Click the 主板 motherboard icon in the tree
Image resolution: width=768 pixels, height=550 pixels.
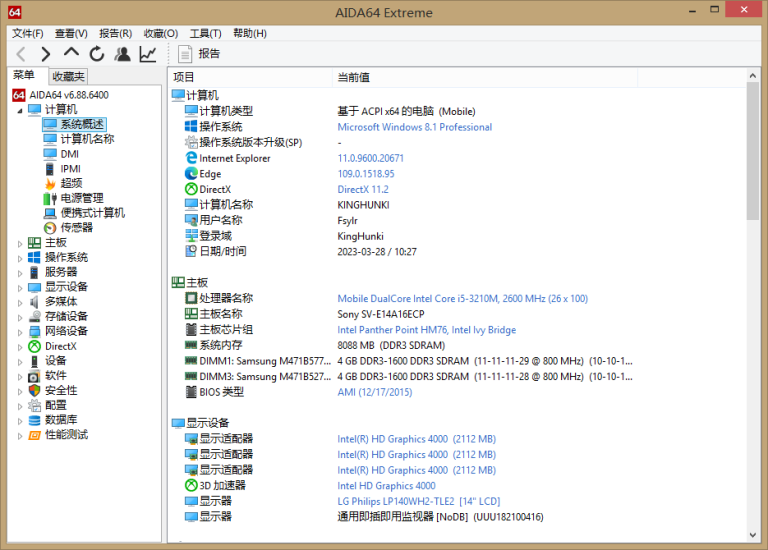34,242
